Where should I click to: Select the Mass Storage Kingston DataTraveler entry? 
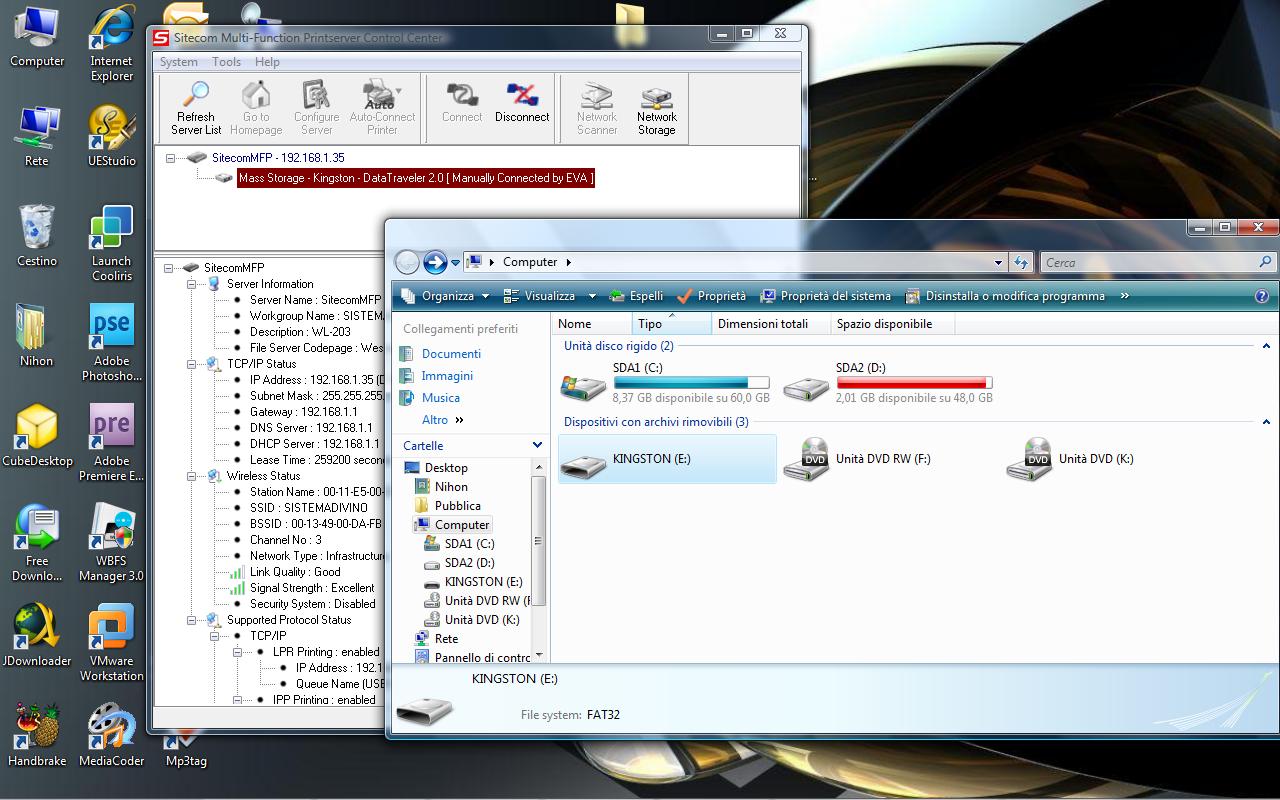(x=415, y=178)
